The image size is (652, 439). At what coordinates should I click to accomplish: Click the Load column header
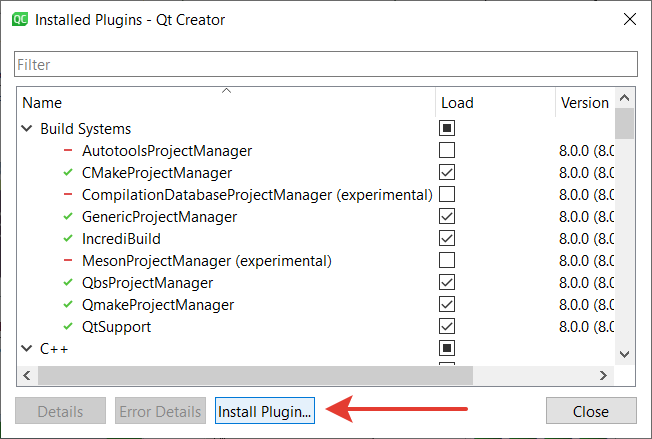[x=495, y=103]
